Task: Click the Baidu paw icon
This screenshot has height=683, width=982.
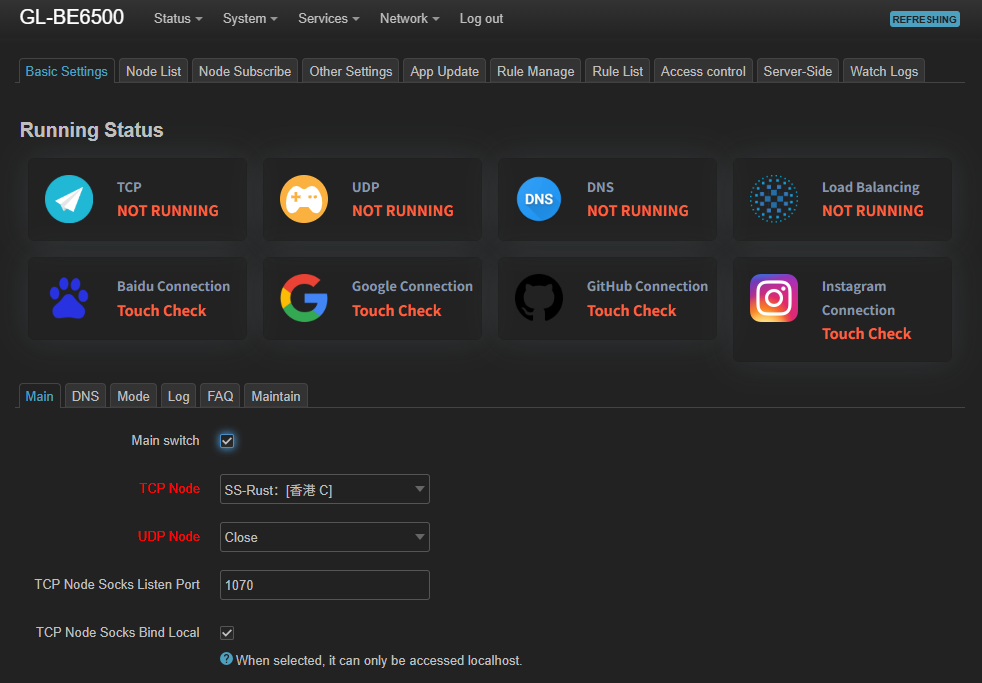Action: click(x=69, y=298)
